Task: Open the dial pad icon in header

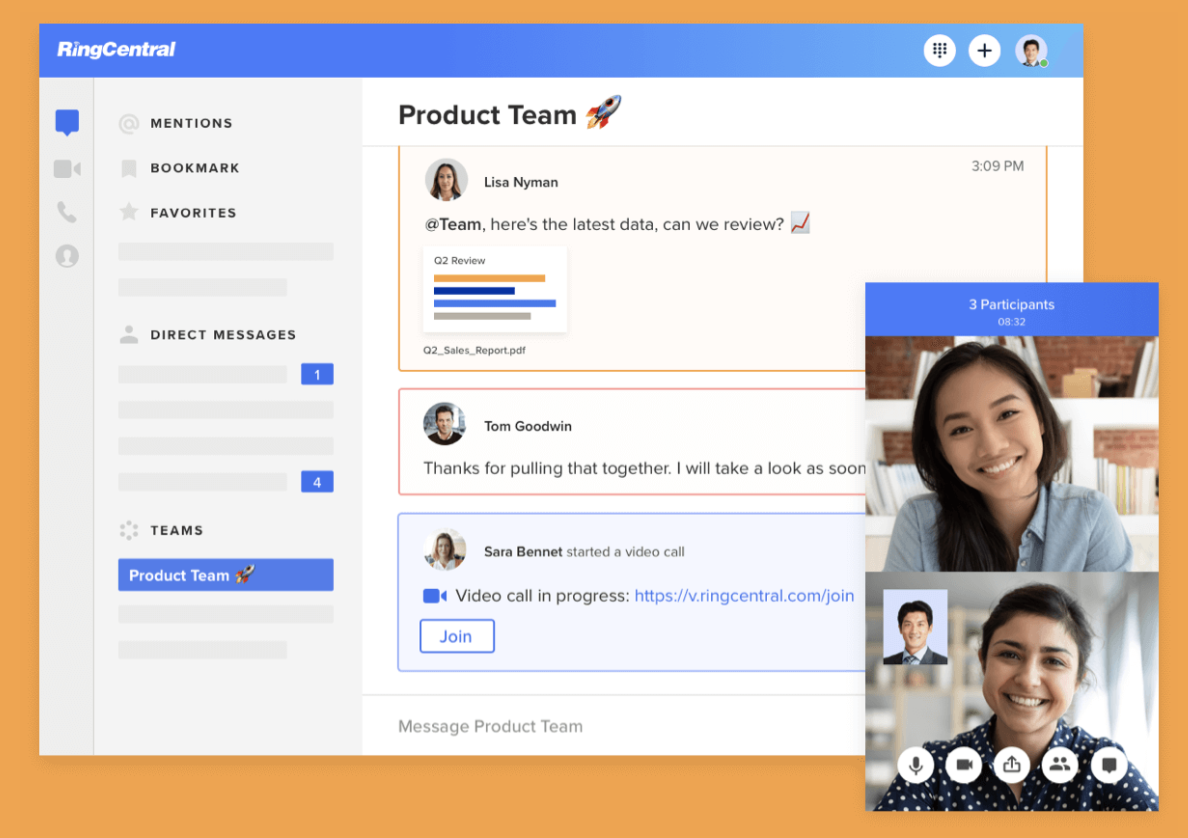Action: (x=939, y=50)
